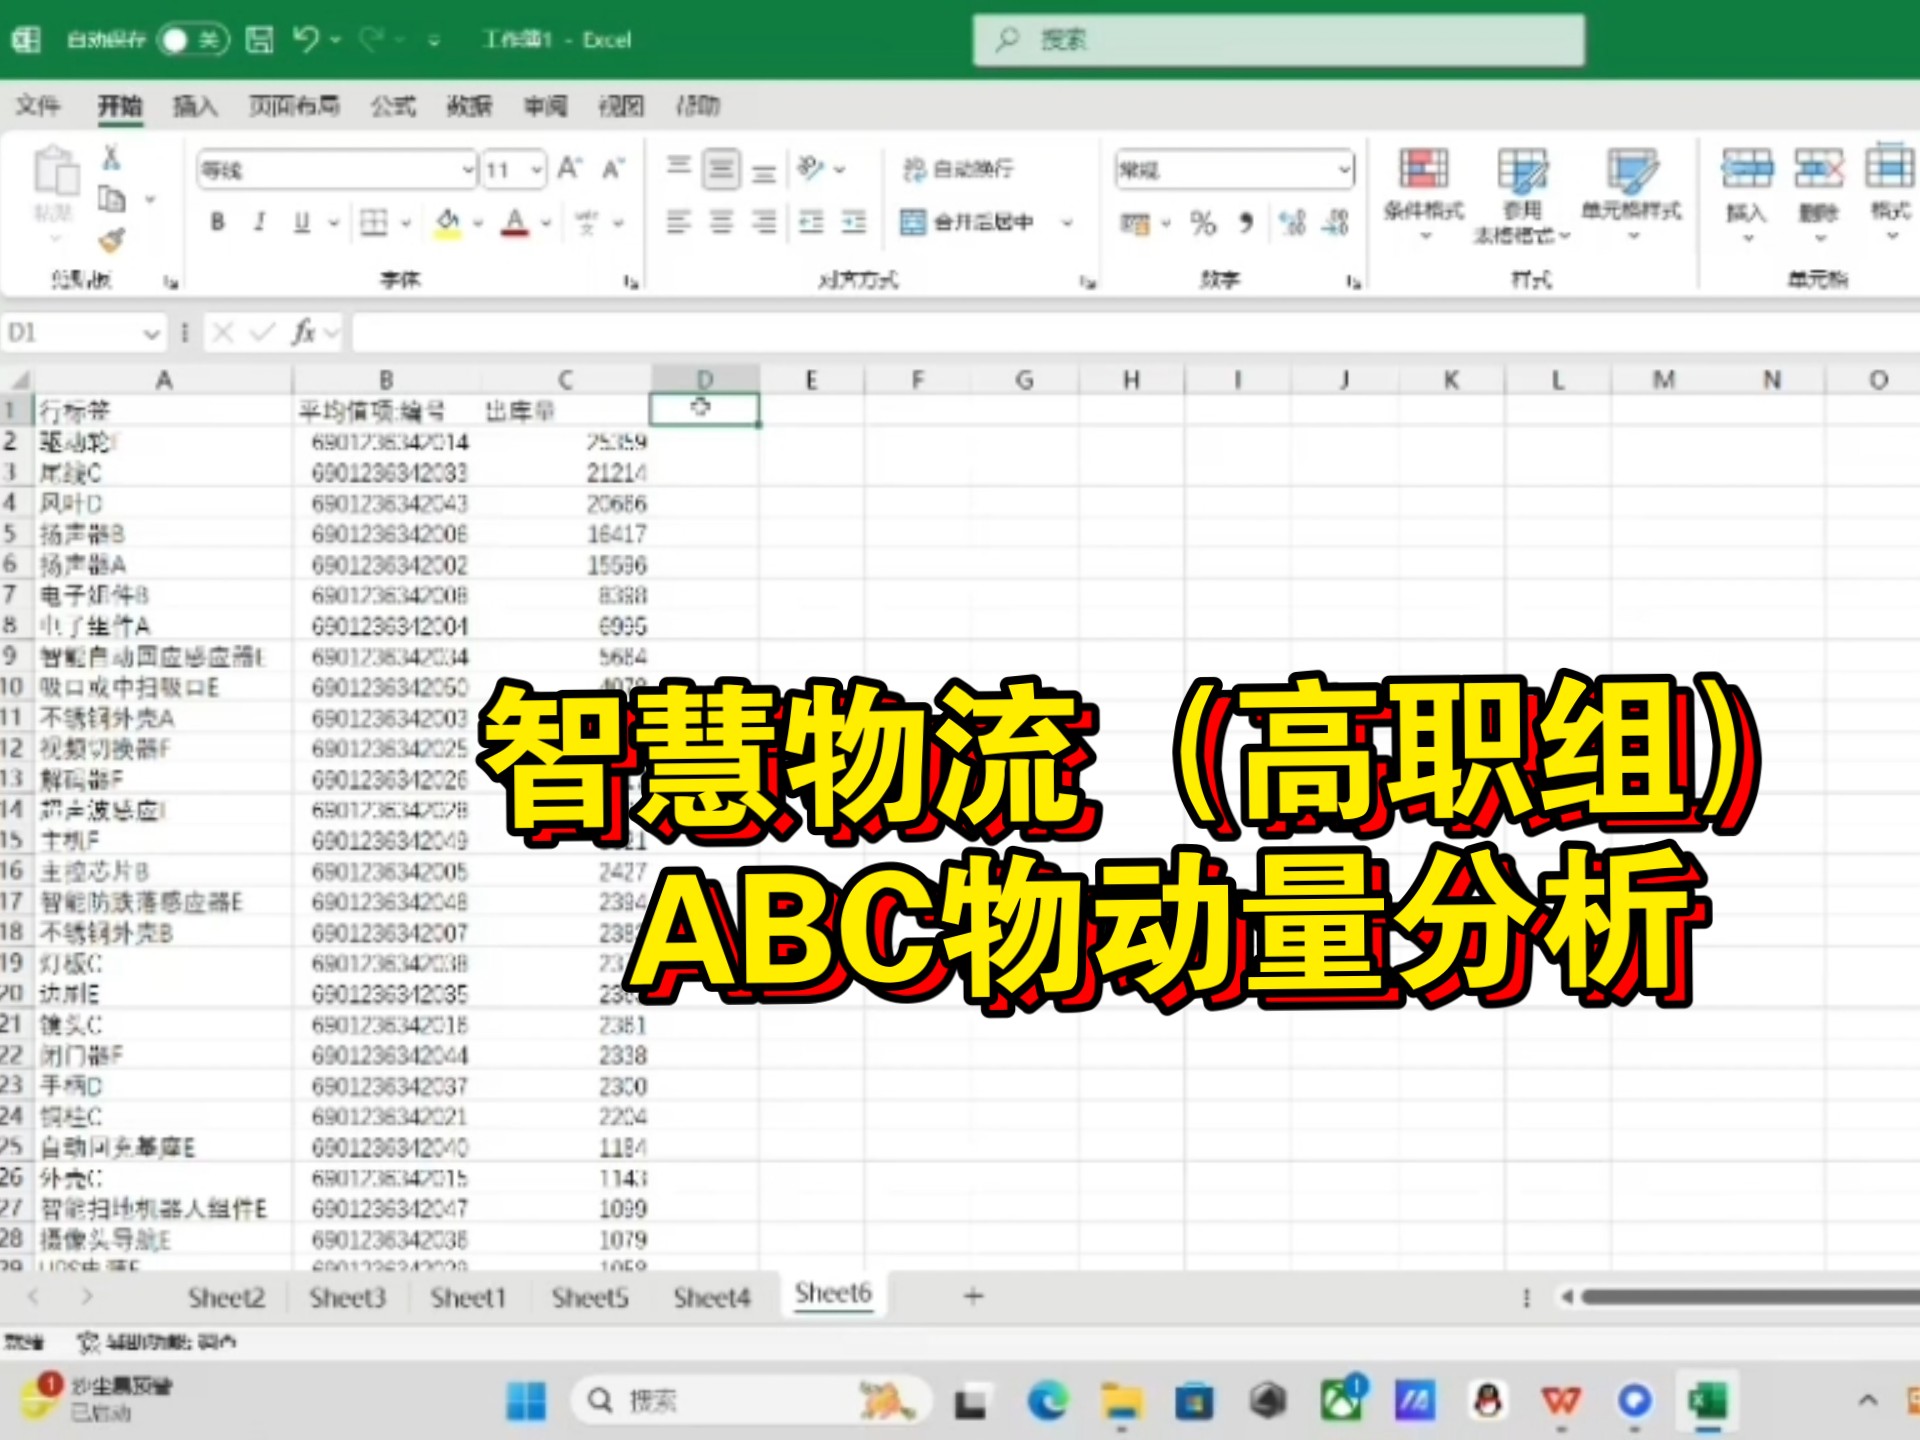The image size is (1920, 1440).
Task: Toggle italic formatting
Action: (258, 222)
